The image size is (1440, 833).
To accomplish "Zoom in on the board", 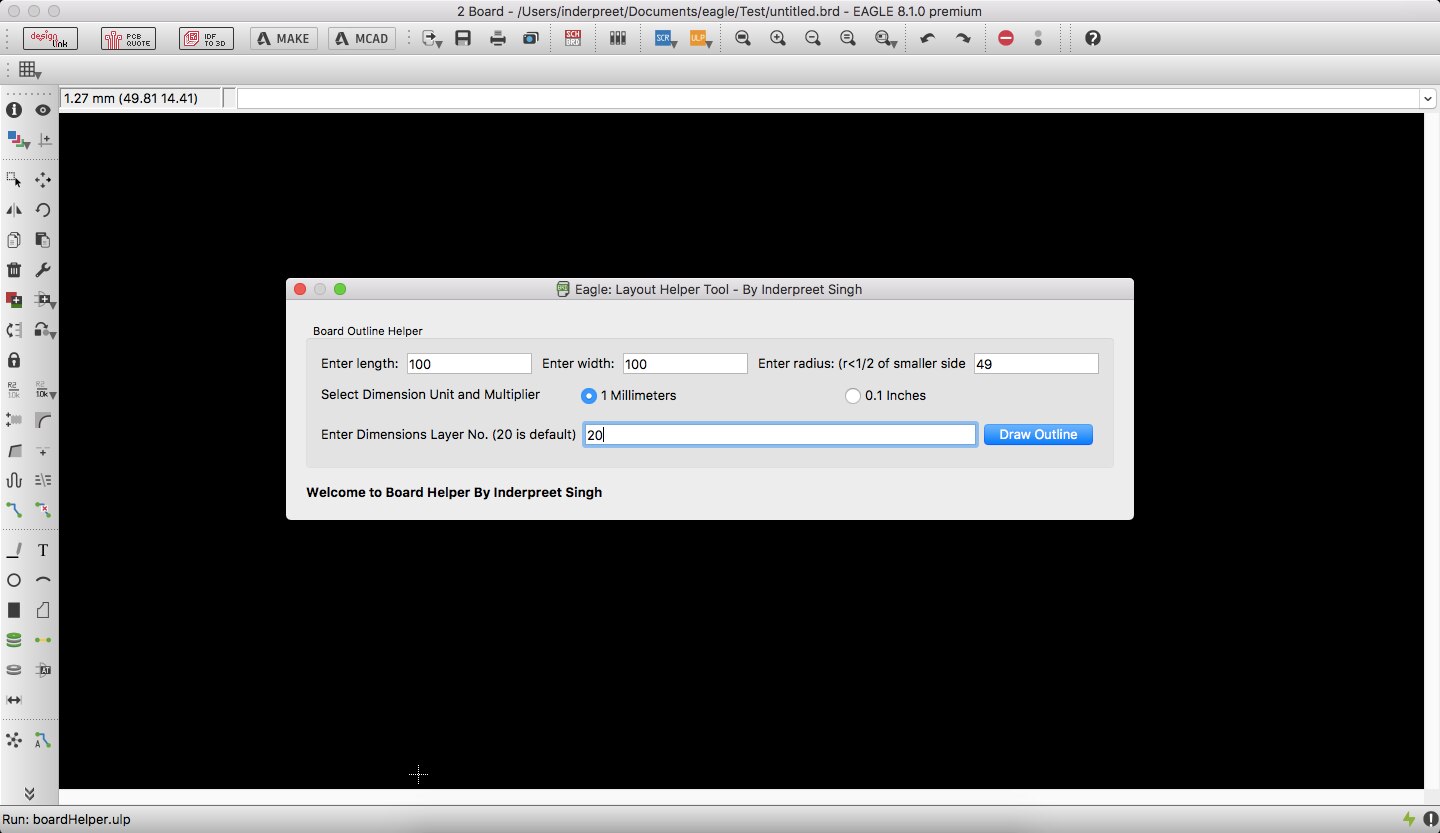I will [778, 38].
